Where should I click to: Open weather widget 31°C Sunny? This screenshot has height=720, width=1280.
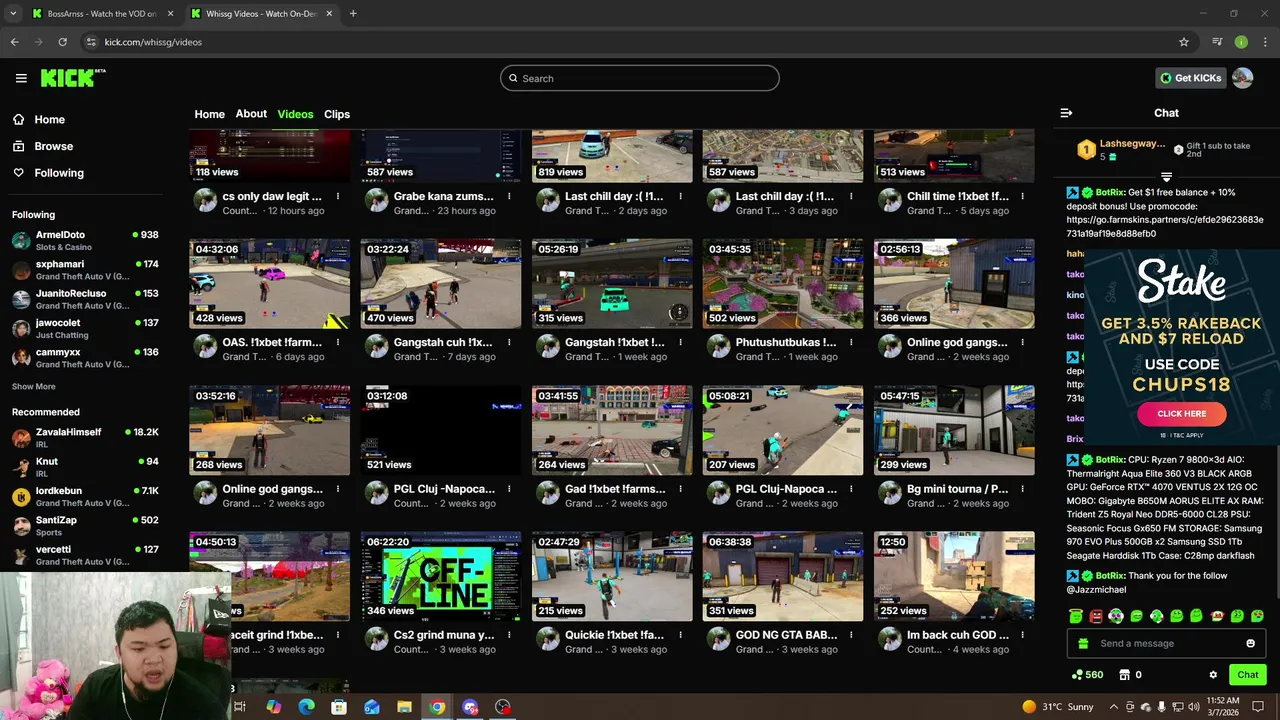point(1059,707)
